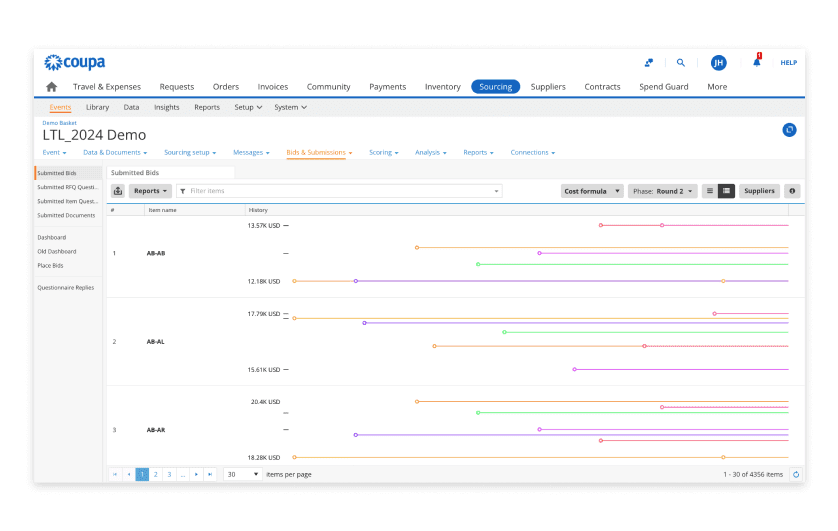Image resolution: width=838 pixels, height=531 pixels.
Task: Switch to detailed list view icon
Action: pos(726,191)
